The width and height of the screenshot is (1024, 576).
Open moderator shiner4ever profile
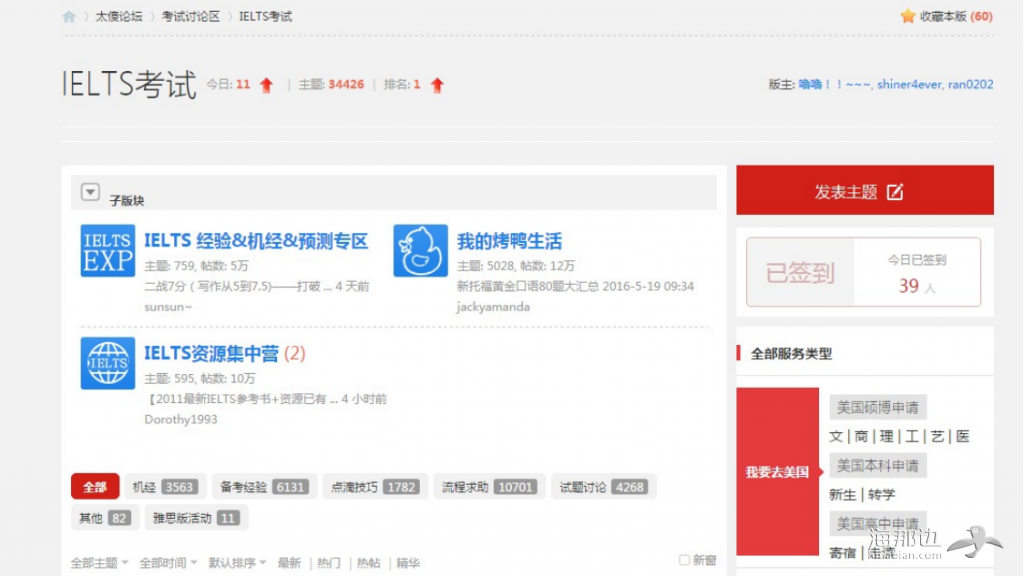pyautogui.click(x=909, y=84)
